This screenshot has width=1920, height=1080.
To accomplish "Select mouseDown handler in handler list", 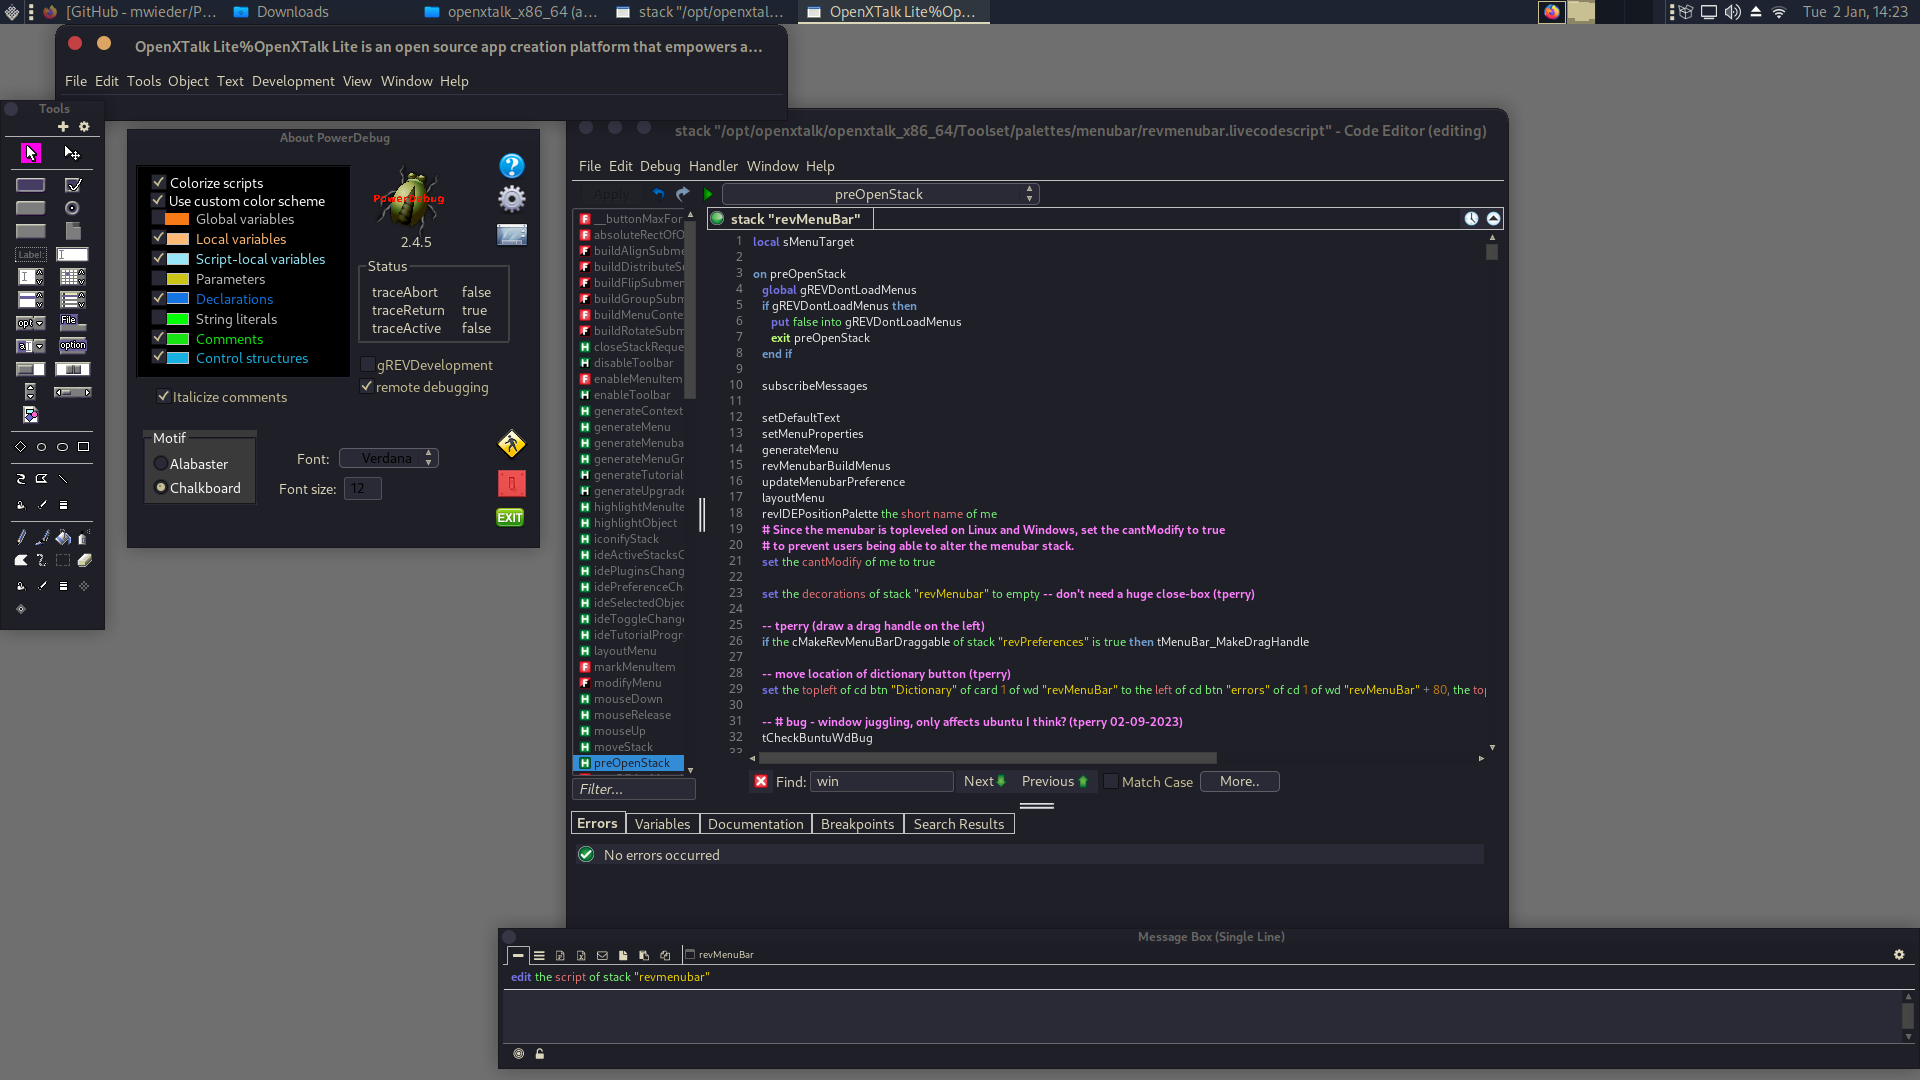I will [x=629, y=699].
